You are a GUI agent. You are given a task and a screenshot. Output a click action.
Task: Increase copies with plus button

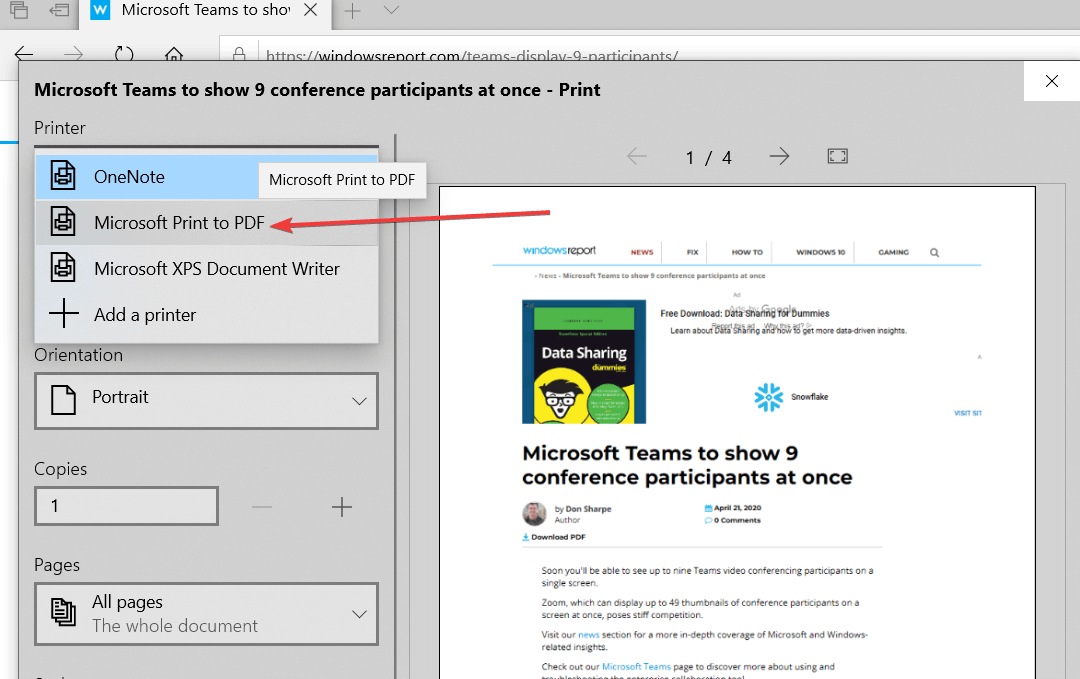(x=342, y=508)
